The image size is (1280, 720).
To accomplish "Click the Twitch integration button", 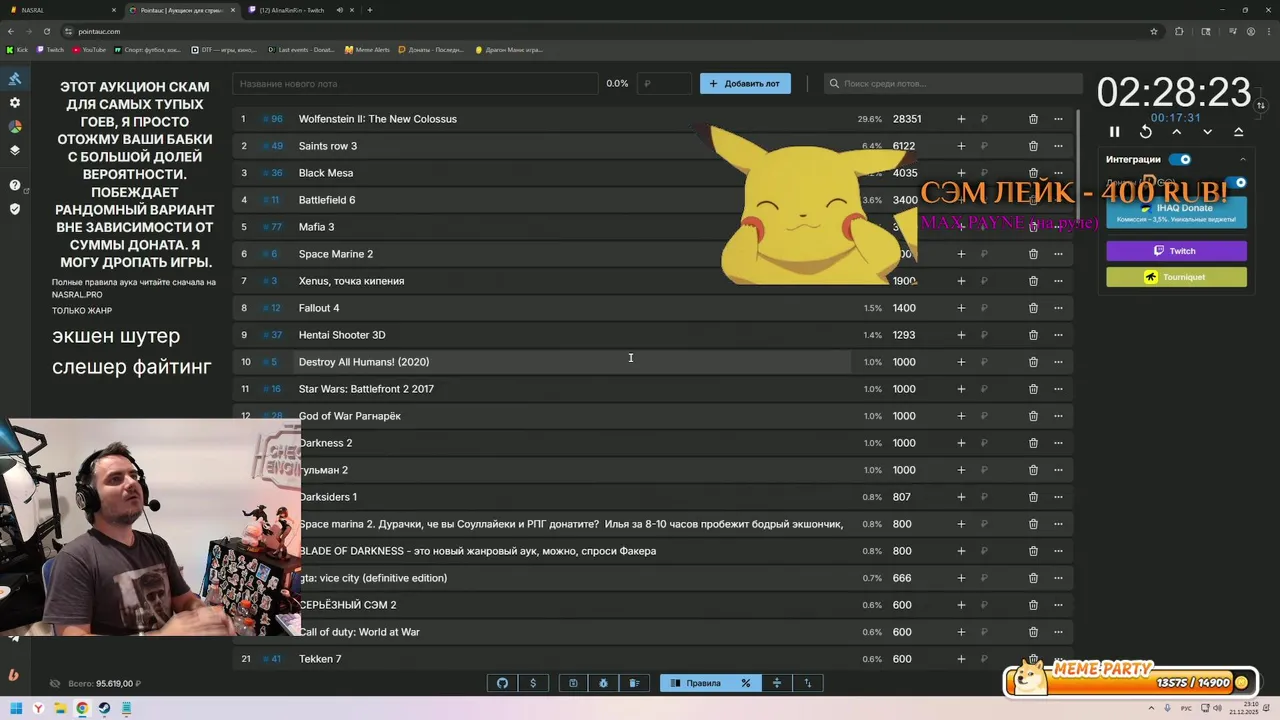I will [1177, 251].
